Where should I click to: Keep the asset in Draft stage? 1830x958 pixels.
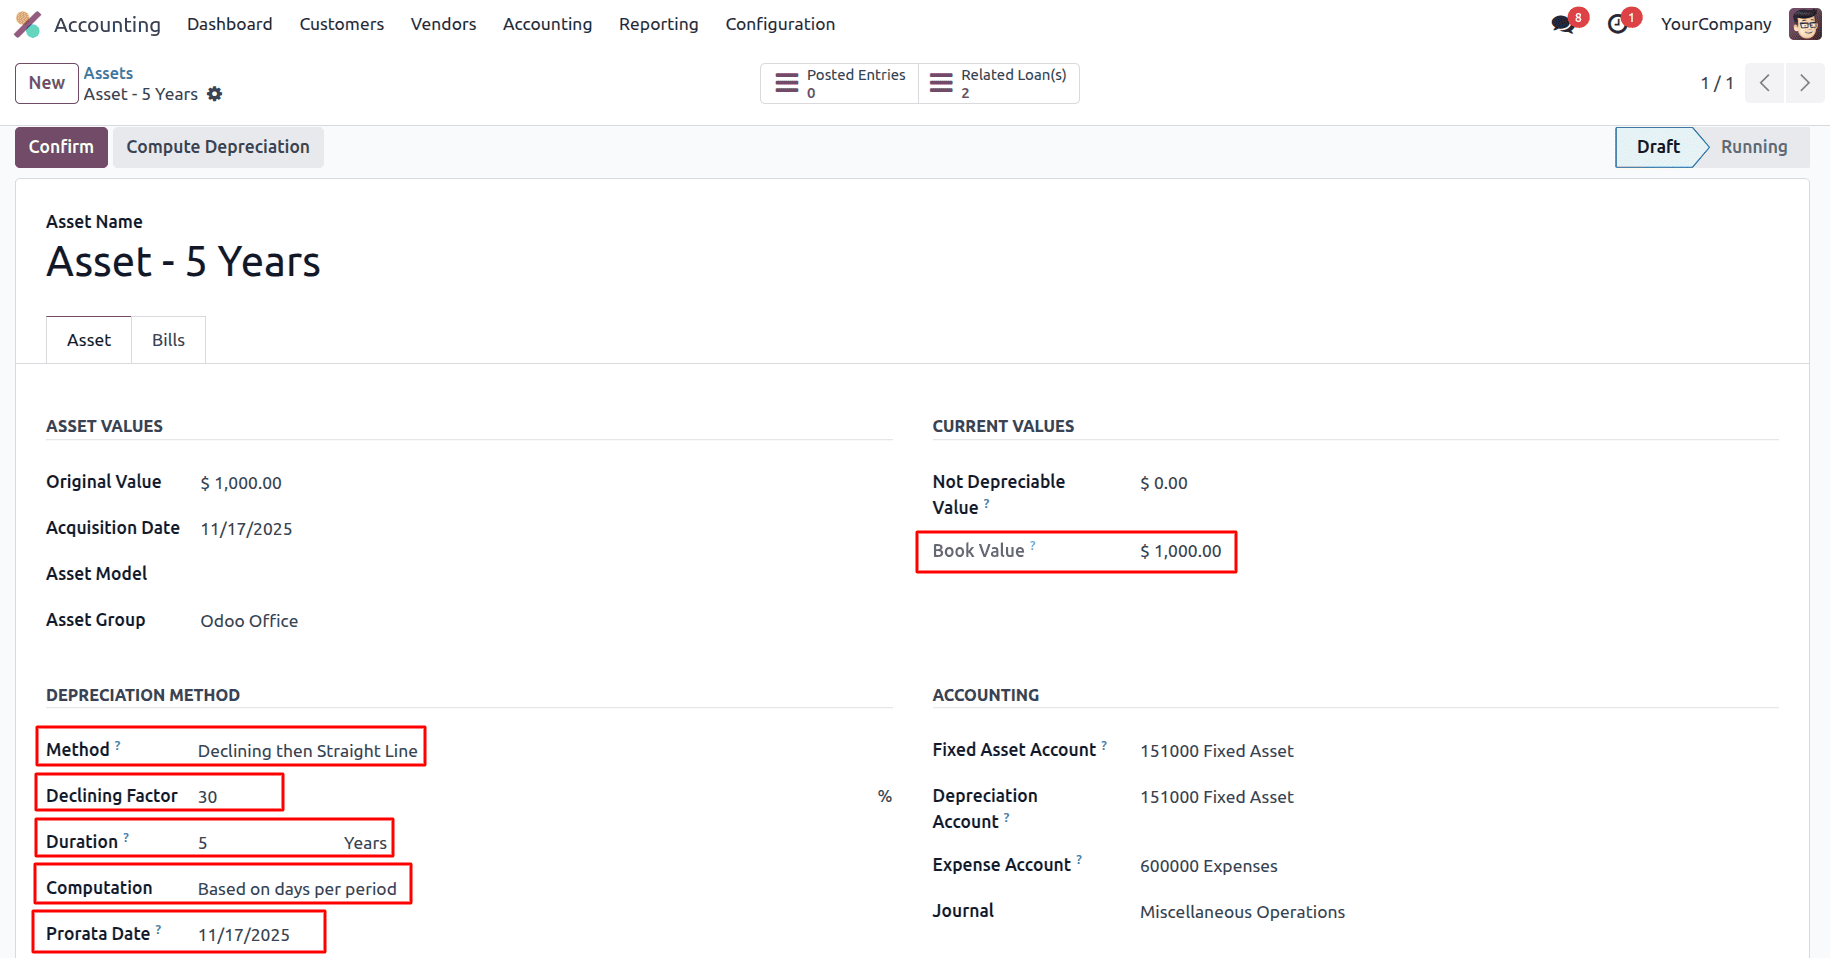1657,146
